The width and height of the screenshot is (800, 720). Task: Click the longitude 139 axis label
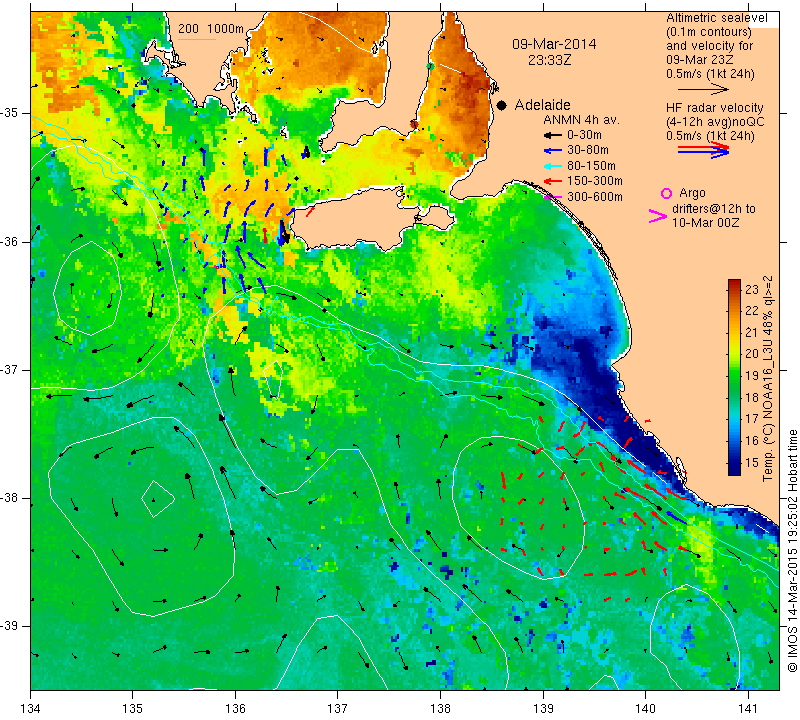(543, 709)
